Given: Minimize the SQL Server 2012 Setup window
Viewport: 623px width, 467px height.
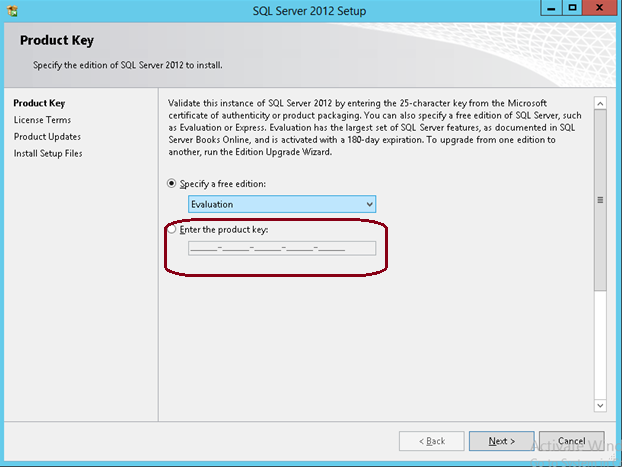Looking at the screenshot, I should tap(551, 8).
